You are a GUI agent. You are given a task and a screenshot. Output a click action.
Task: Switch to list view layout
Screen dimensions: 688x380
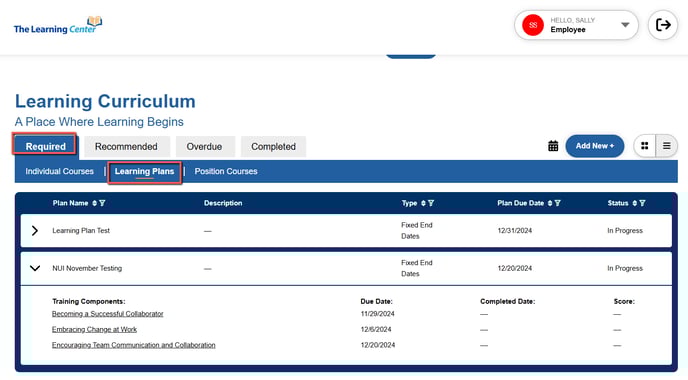point(666,146)
